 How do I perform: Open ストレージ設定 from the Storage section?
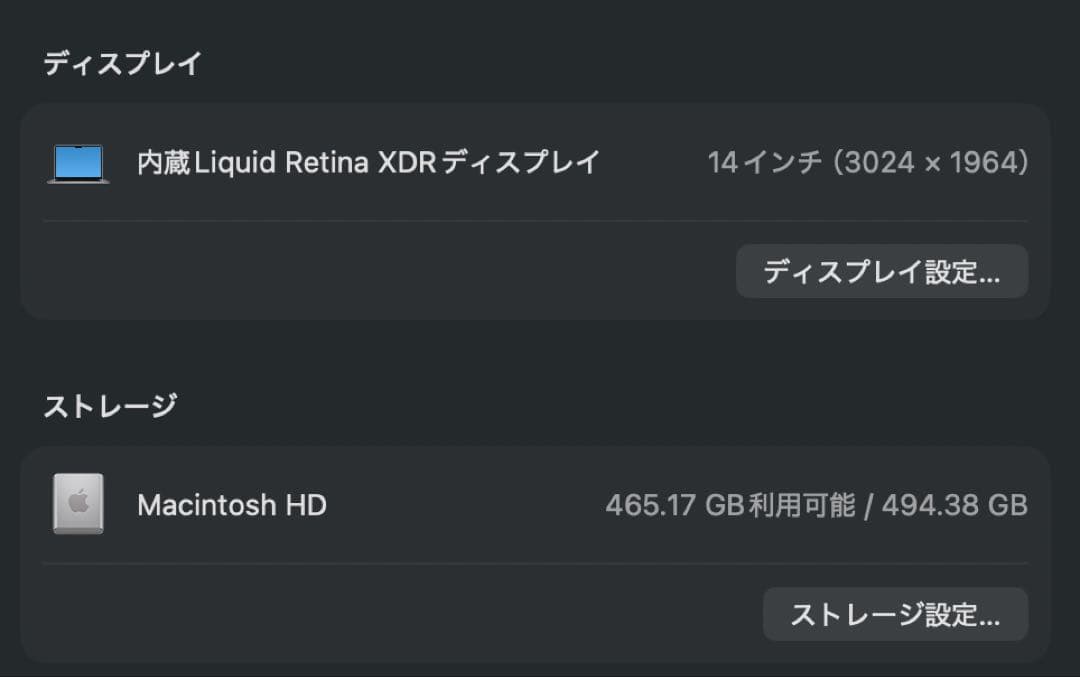pyautogui.click(x=895, y=614)
